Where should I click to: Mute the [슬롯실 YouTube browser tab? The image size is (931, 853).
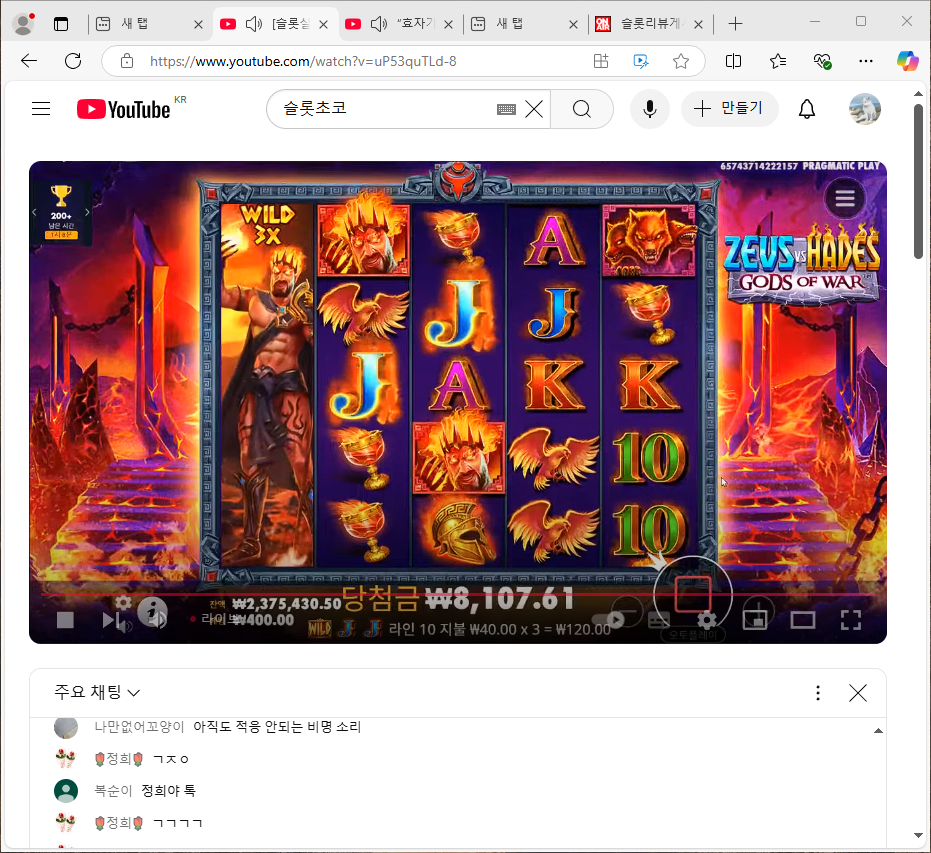coord(254,24)
